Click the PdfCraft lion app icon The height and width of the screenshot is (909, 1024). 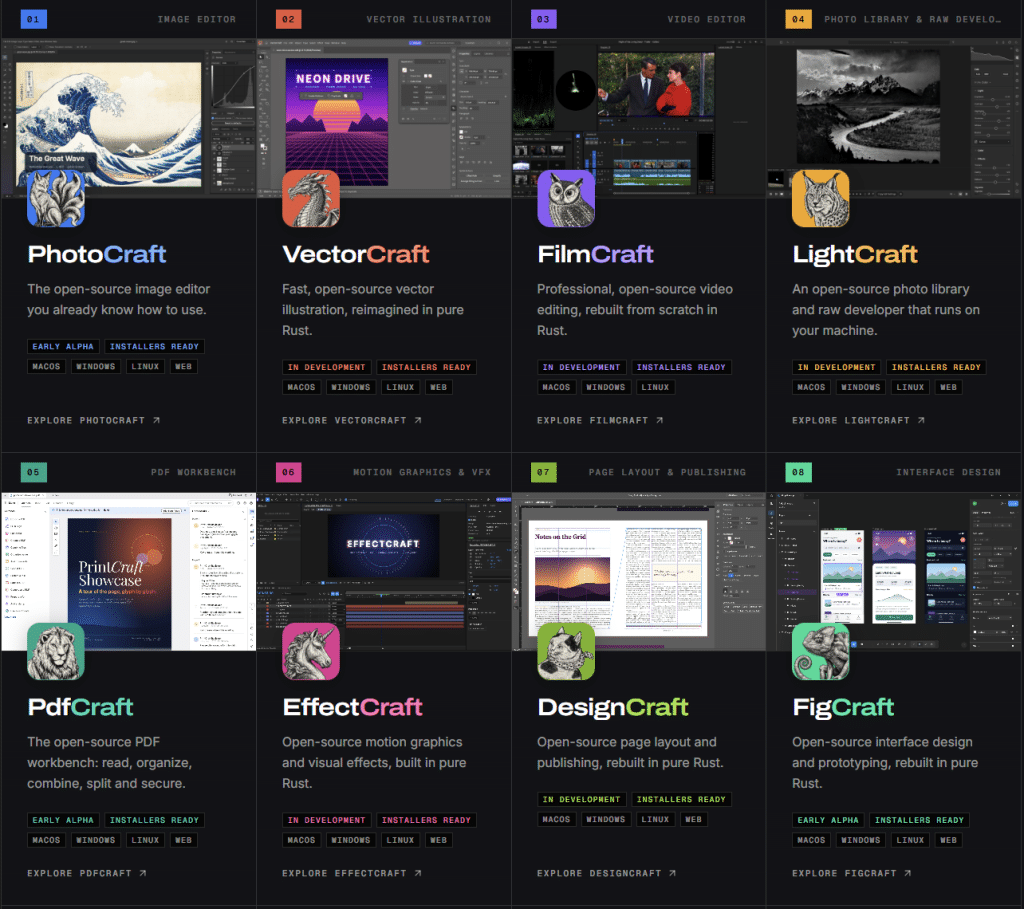[x=56, y=651]
